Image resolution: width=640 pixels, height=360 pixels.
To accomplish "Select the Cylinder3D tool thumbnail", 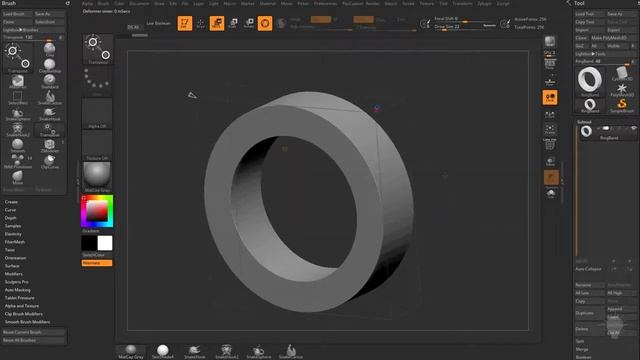I will [x=622, y=74].
